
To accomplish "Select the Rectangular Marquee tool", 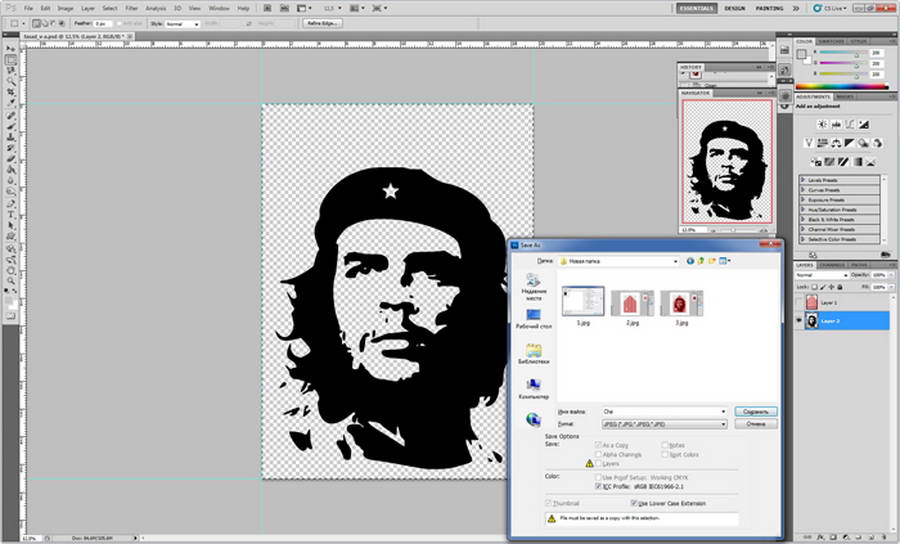I will 11,60.
